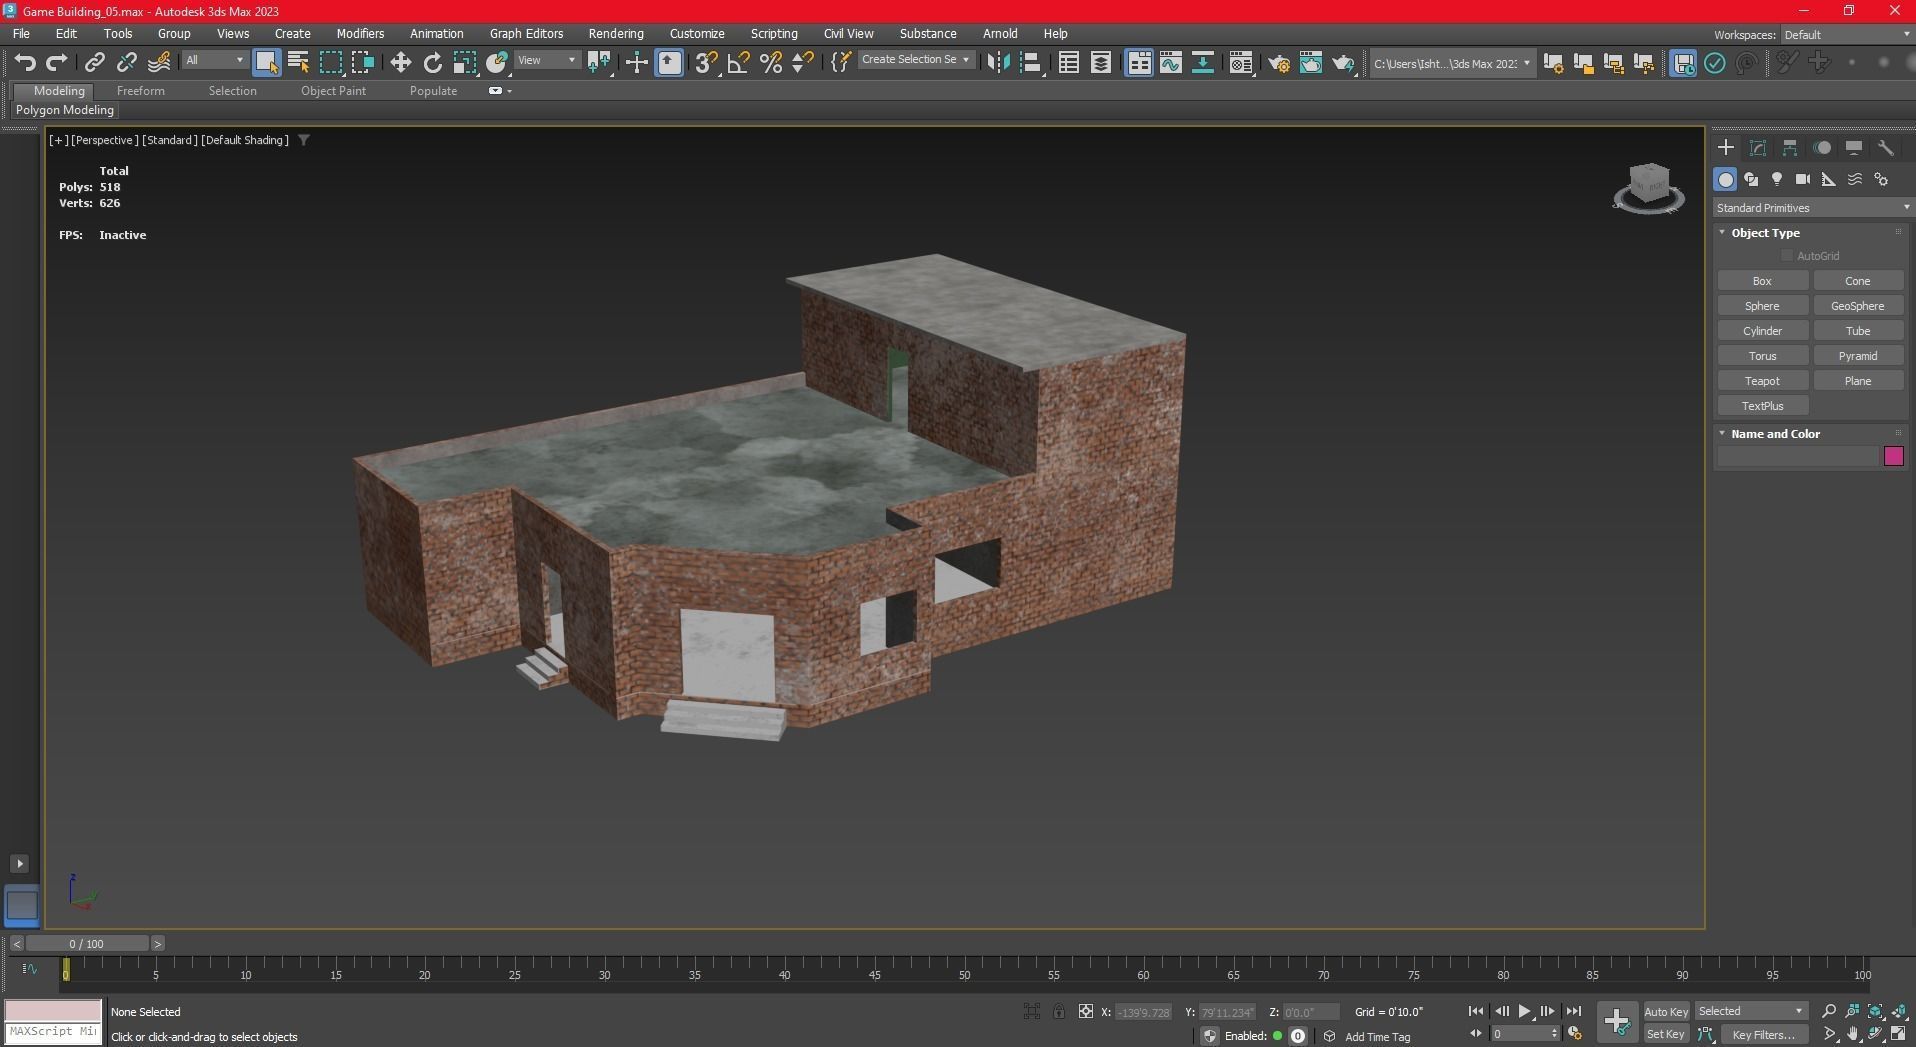
Task: Open the Modifiers menu
Action: coord(360,34)
